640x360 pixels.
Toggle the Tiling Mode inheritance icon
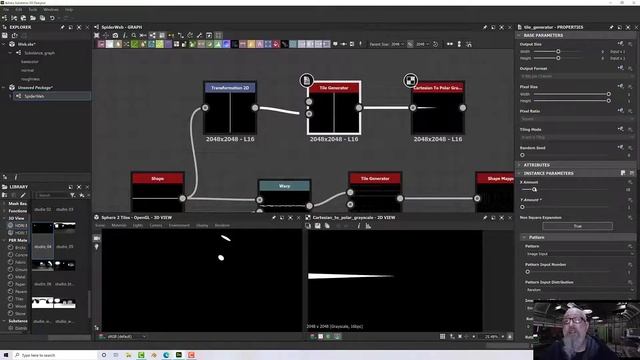[620, 129]
